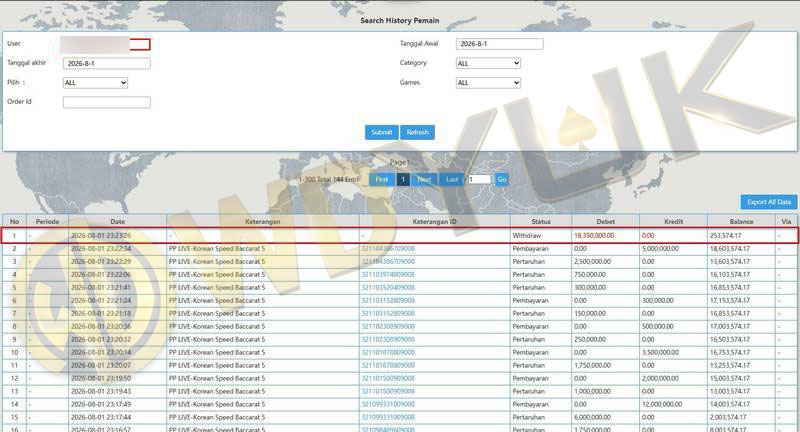800x432 pixels.
Task: Click date 2026-08-01 23:23:26
Action: tap(101, 236)
